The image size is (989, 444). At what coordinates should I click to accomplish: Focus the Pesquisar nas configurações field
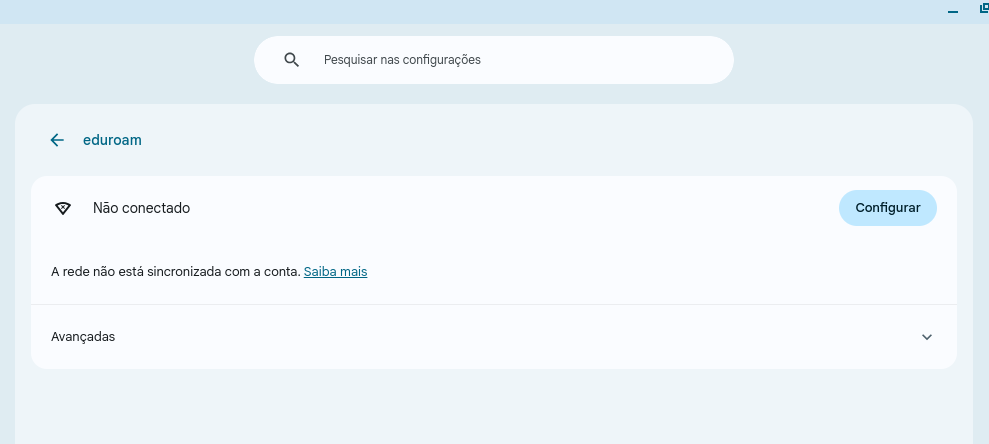(494, 60)
